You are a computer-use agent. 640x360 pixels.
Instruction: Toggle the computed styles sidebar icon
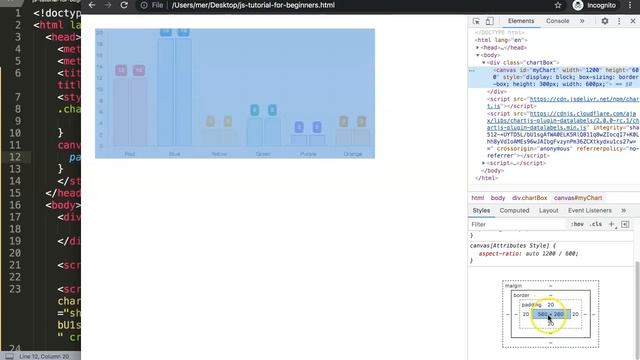(x=625, y=224)
